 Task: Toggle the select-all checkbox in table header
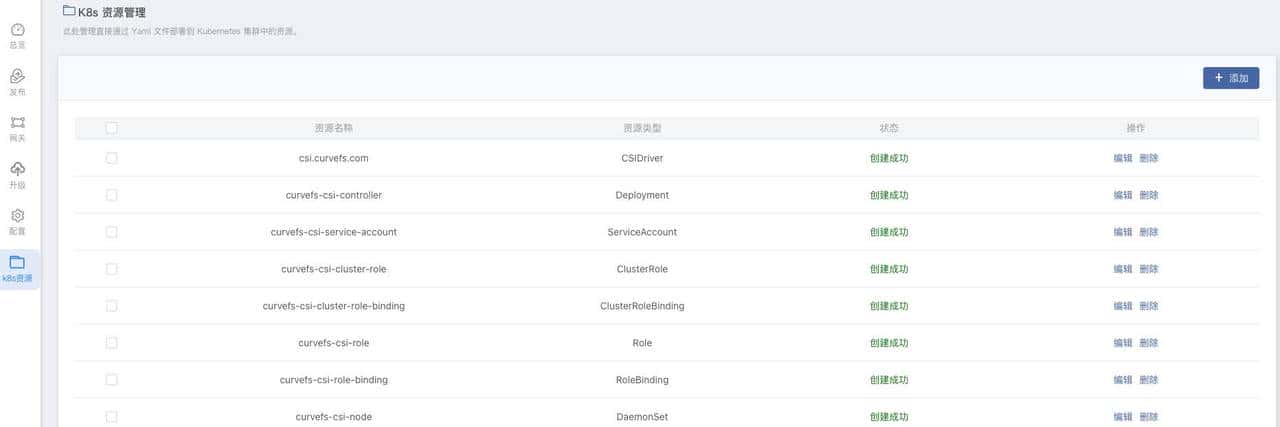pos(111,128)
